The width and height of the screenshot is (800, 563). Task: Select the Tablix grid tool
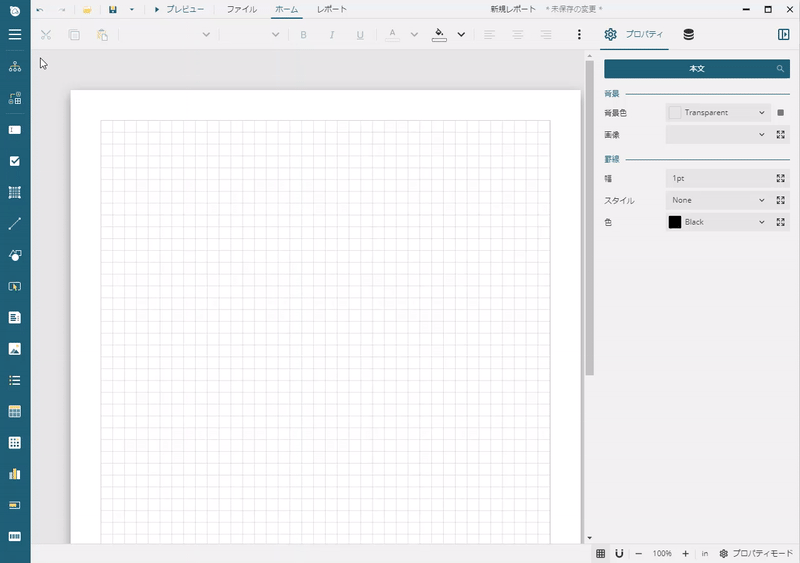click(15, 443)
